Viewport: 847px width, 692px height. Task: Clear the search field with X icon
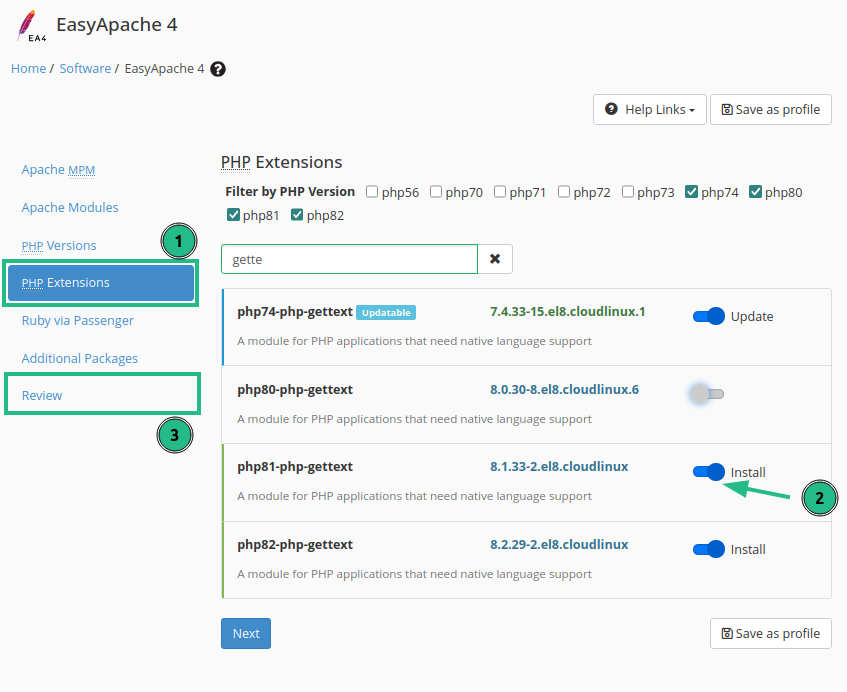(x=495, y=259)
